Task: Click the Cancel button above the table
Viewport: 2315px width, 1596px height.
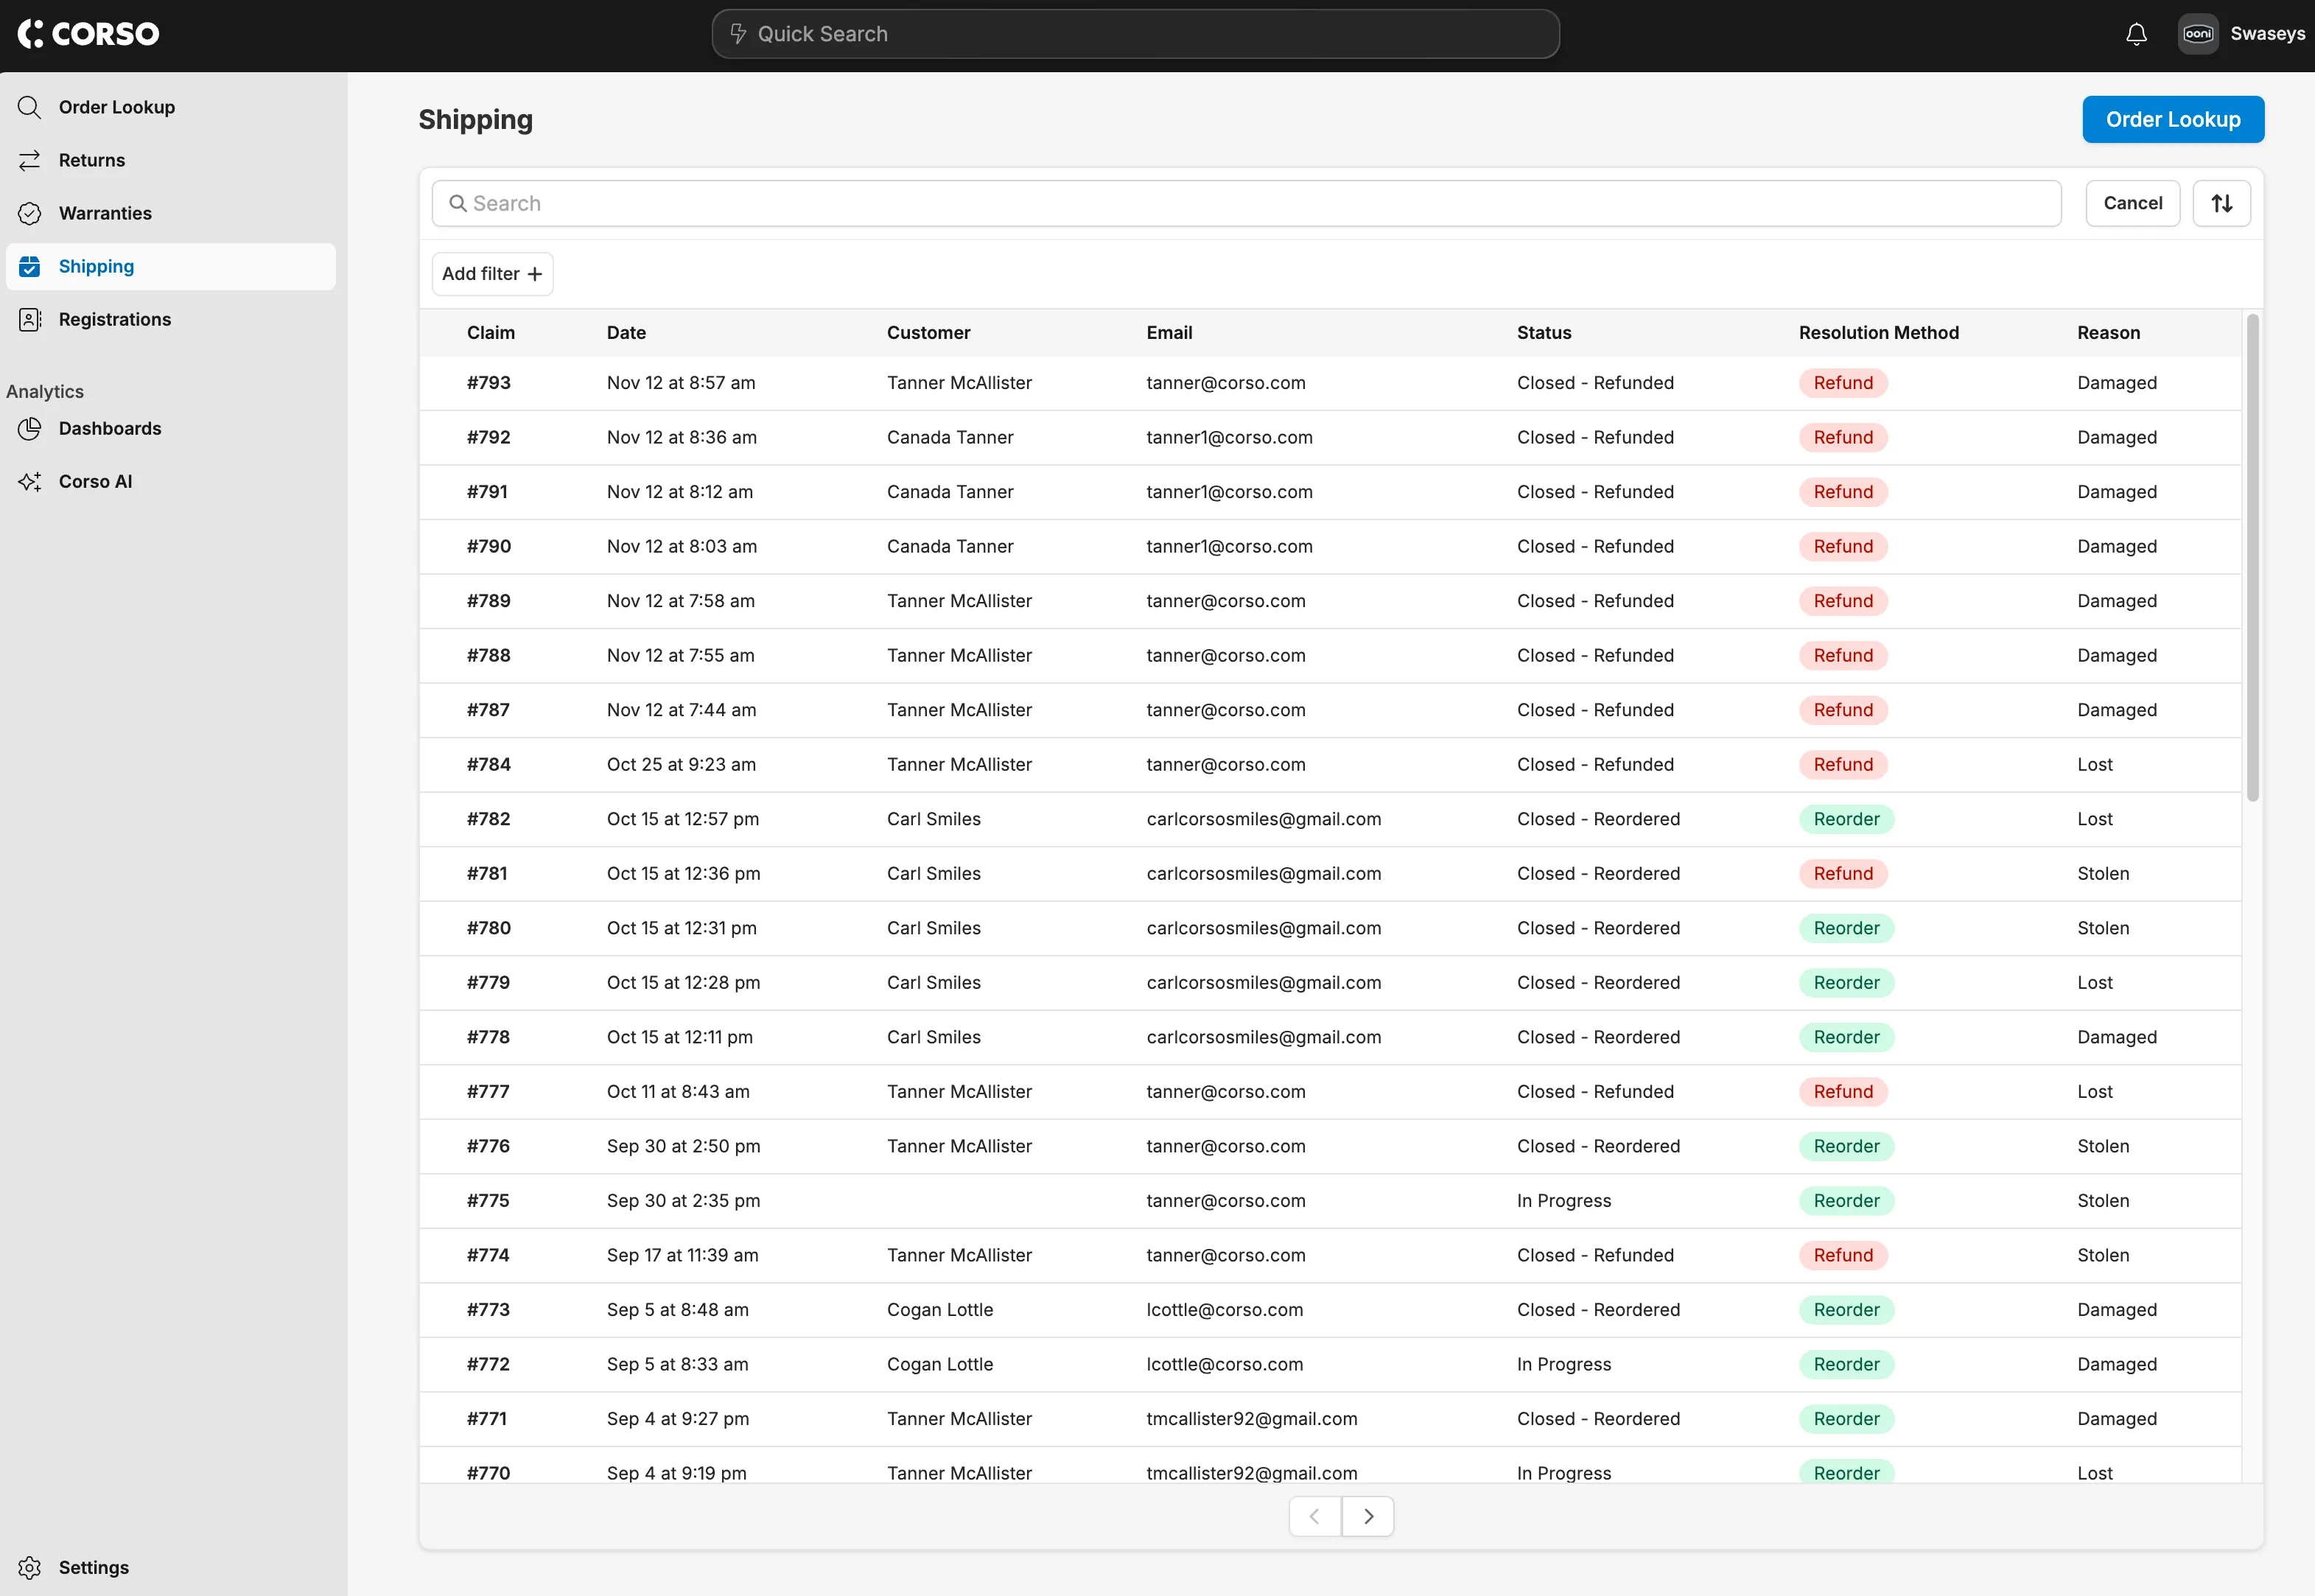Action: pos(2132,203)
